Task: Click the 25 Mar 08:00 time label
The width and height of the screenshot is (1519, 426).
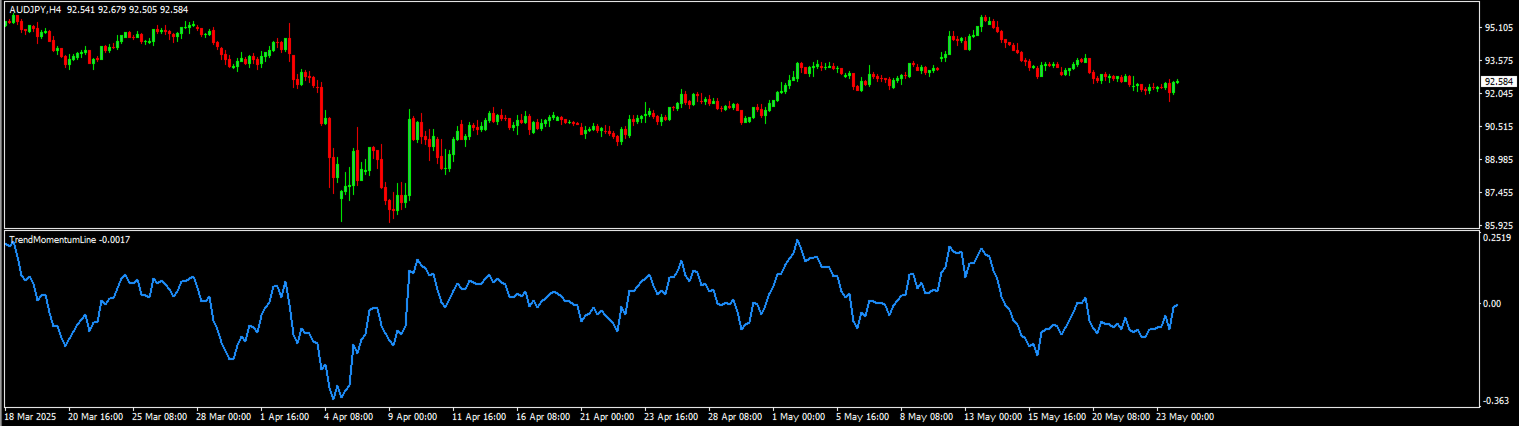Action: click(x=159, y=416)
